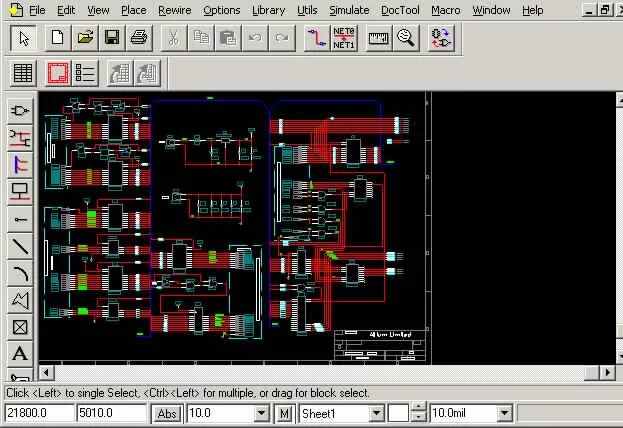The width and height of the screenshot is (623, 428).
Task: Decrease value with stepper down arrow
Action: coord(418,417)
